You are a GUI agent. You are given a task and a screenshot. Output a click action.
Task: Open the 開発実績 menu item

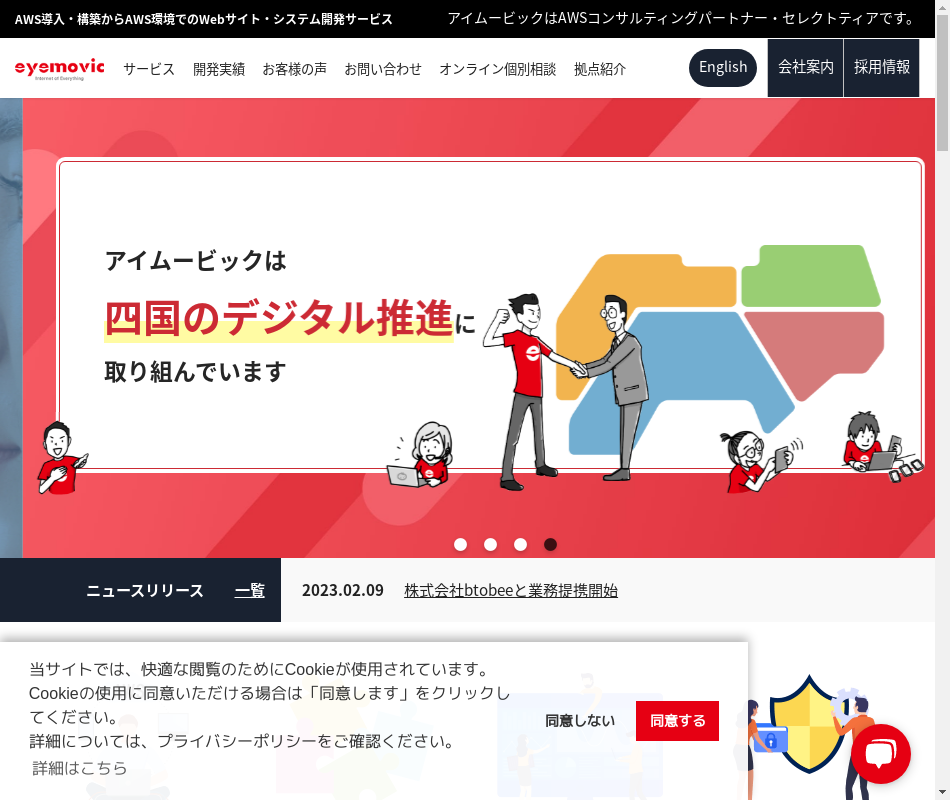219,69
